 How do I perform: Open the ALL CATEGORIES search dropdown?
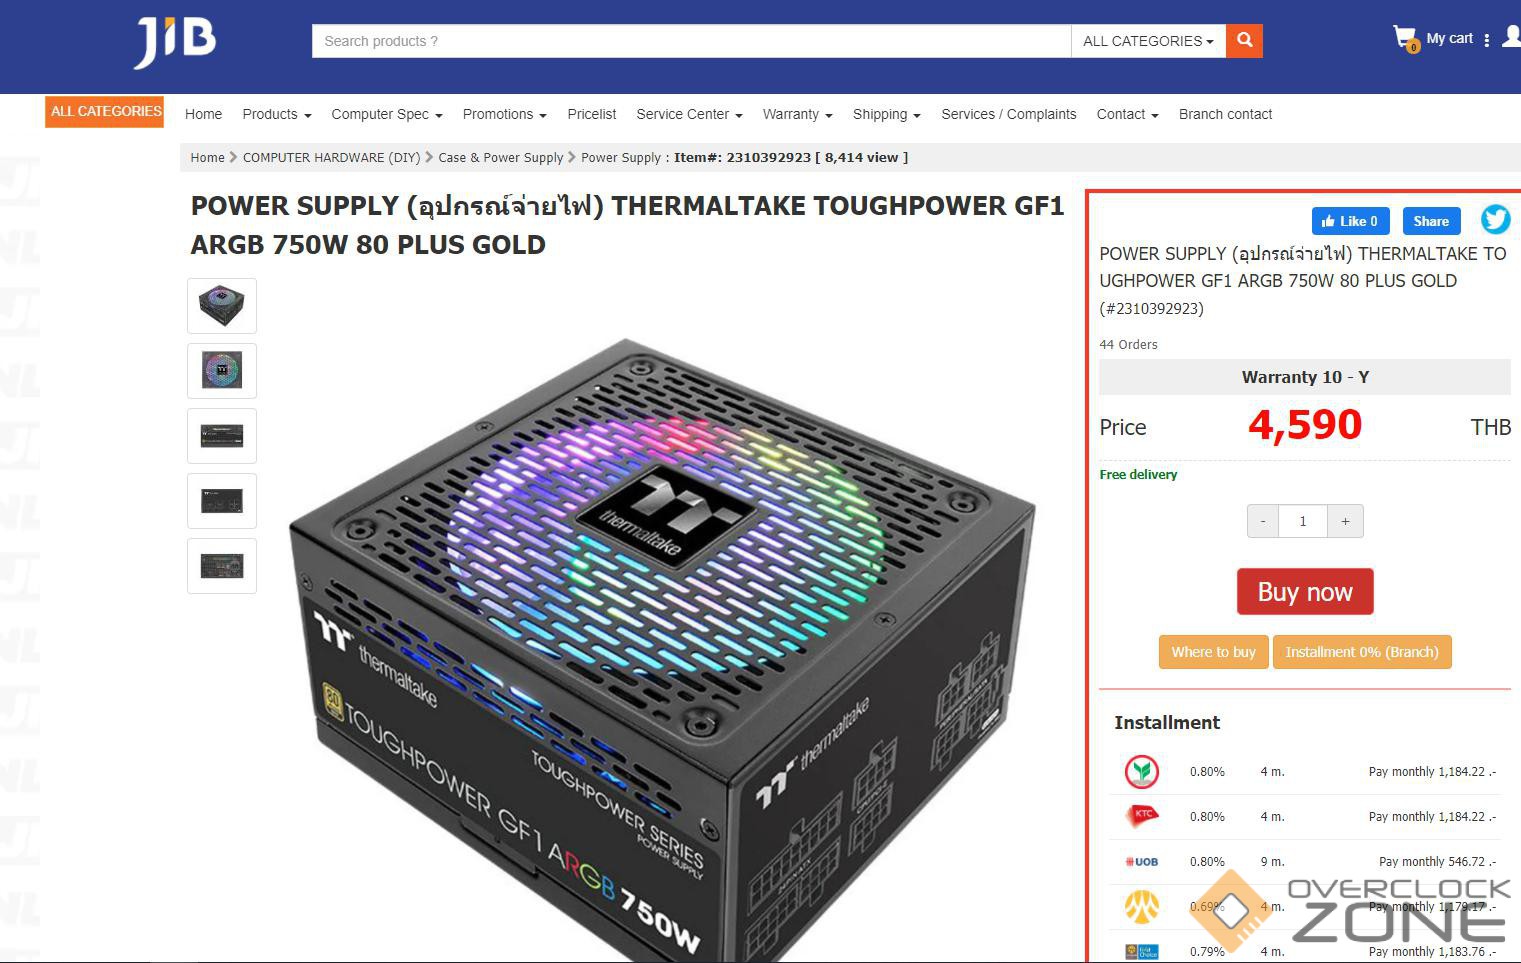point(1148,41)
